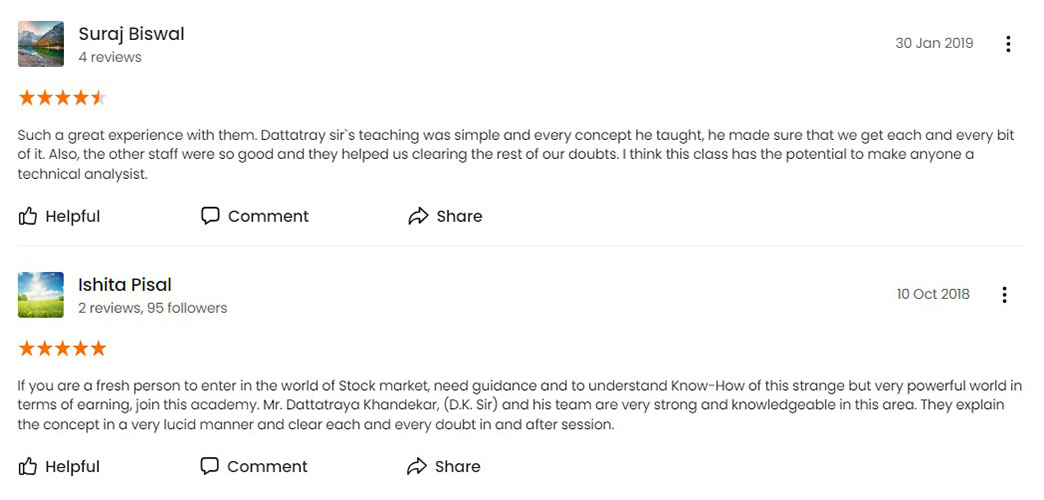
Task: Click thumbs-up icon on Suraj Biswal's review
Action: pos(28,216)
